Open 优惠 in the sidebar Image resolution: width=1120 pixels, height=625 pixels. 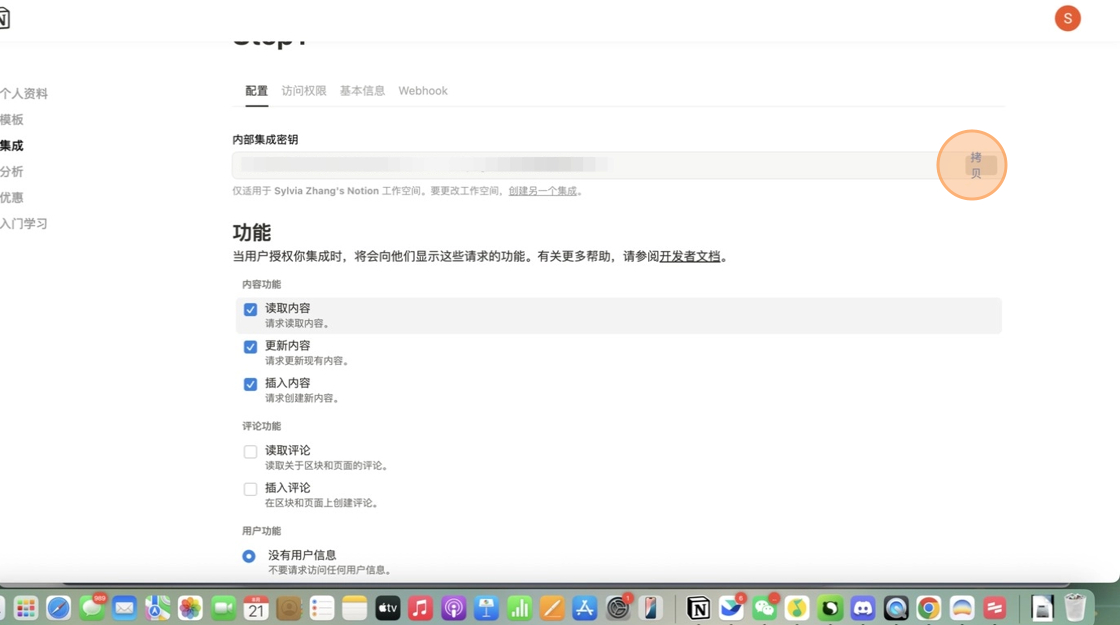click(x=11, y=197)
